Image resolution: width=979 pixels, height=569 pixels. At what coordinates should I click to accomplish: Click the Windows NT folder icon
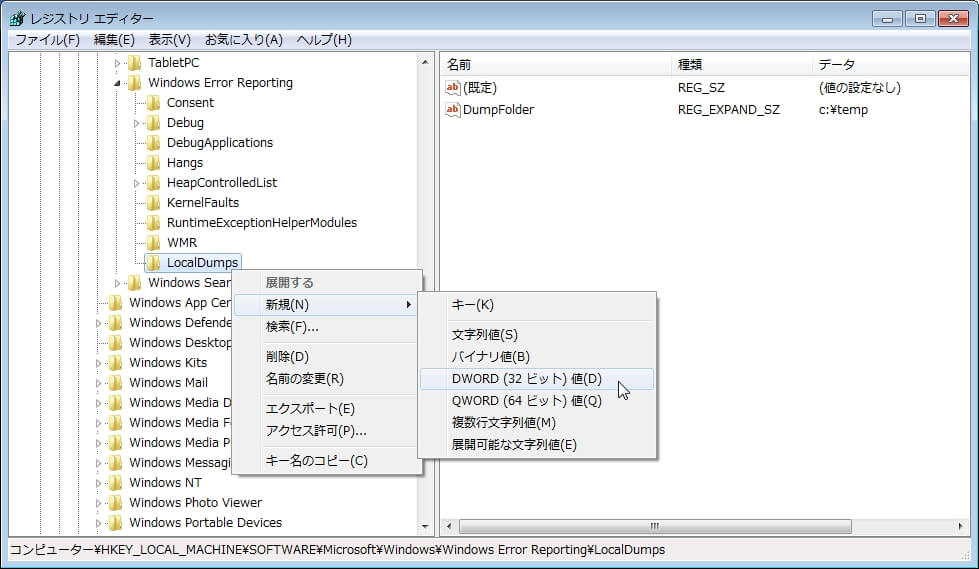pos(116,483)
